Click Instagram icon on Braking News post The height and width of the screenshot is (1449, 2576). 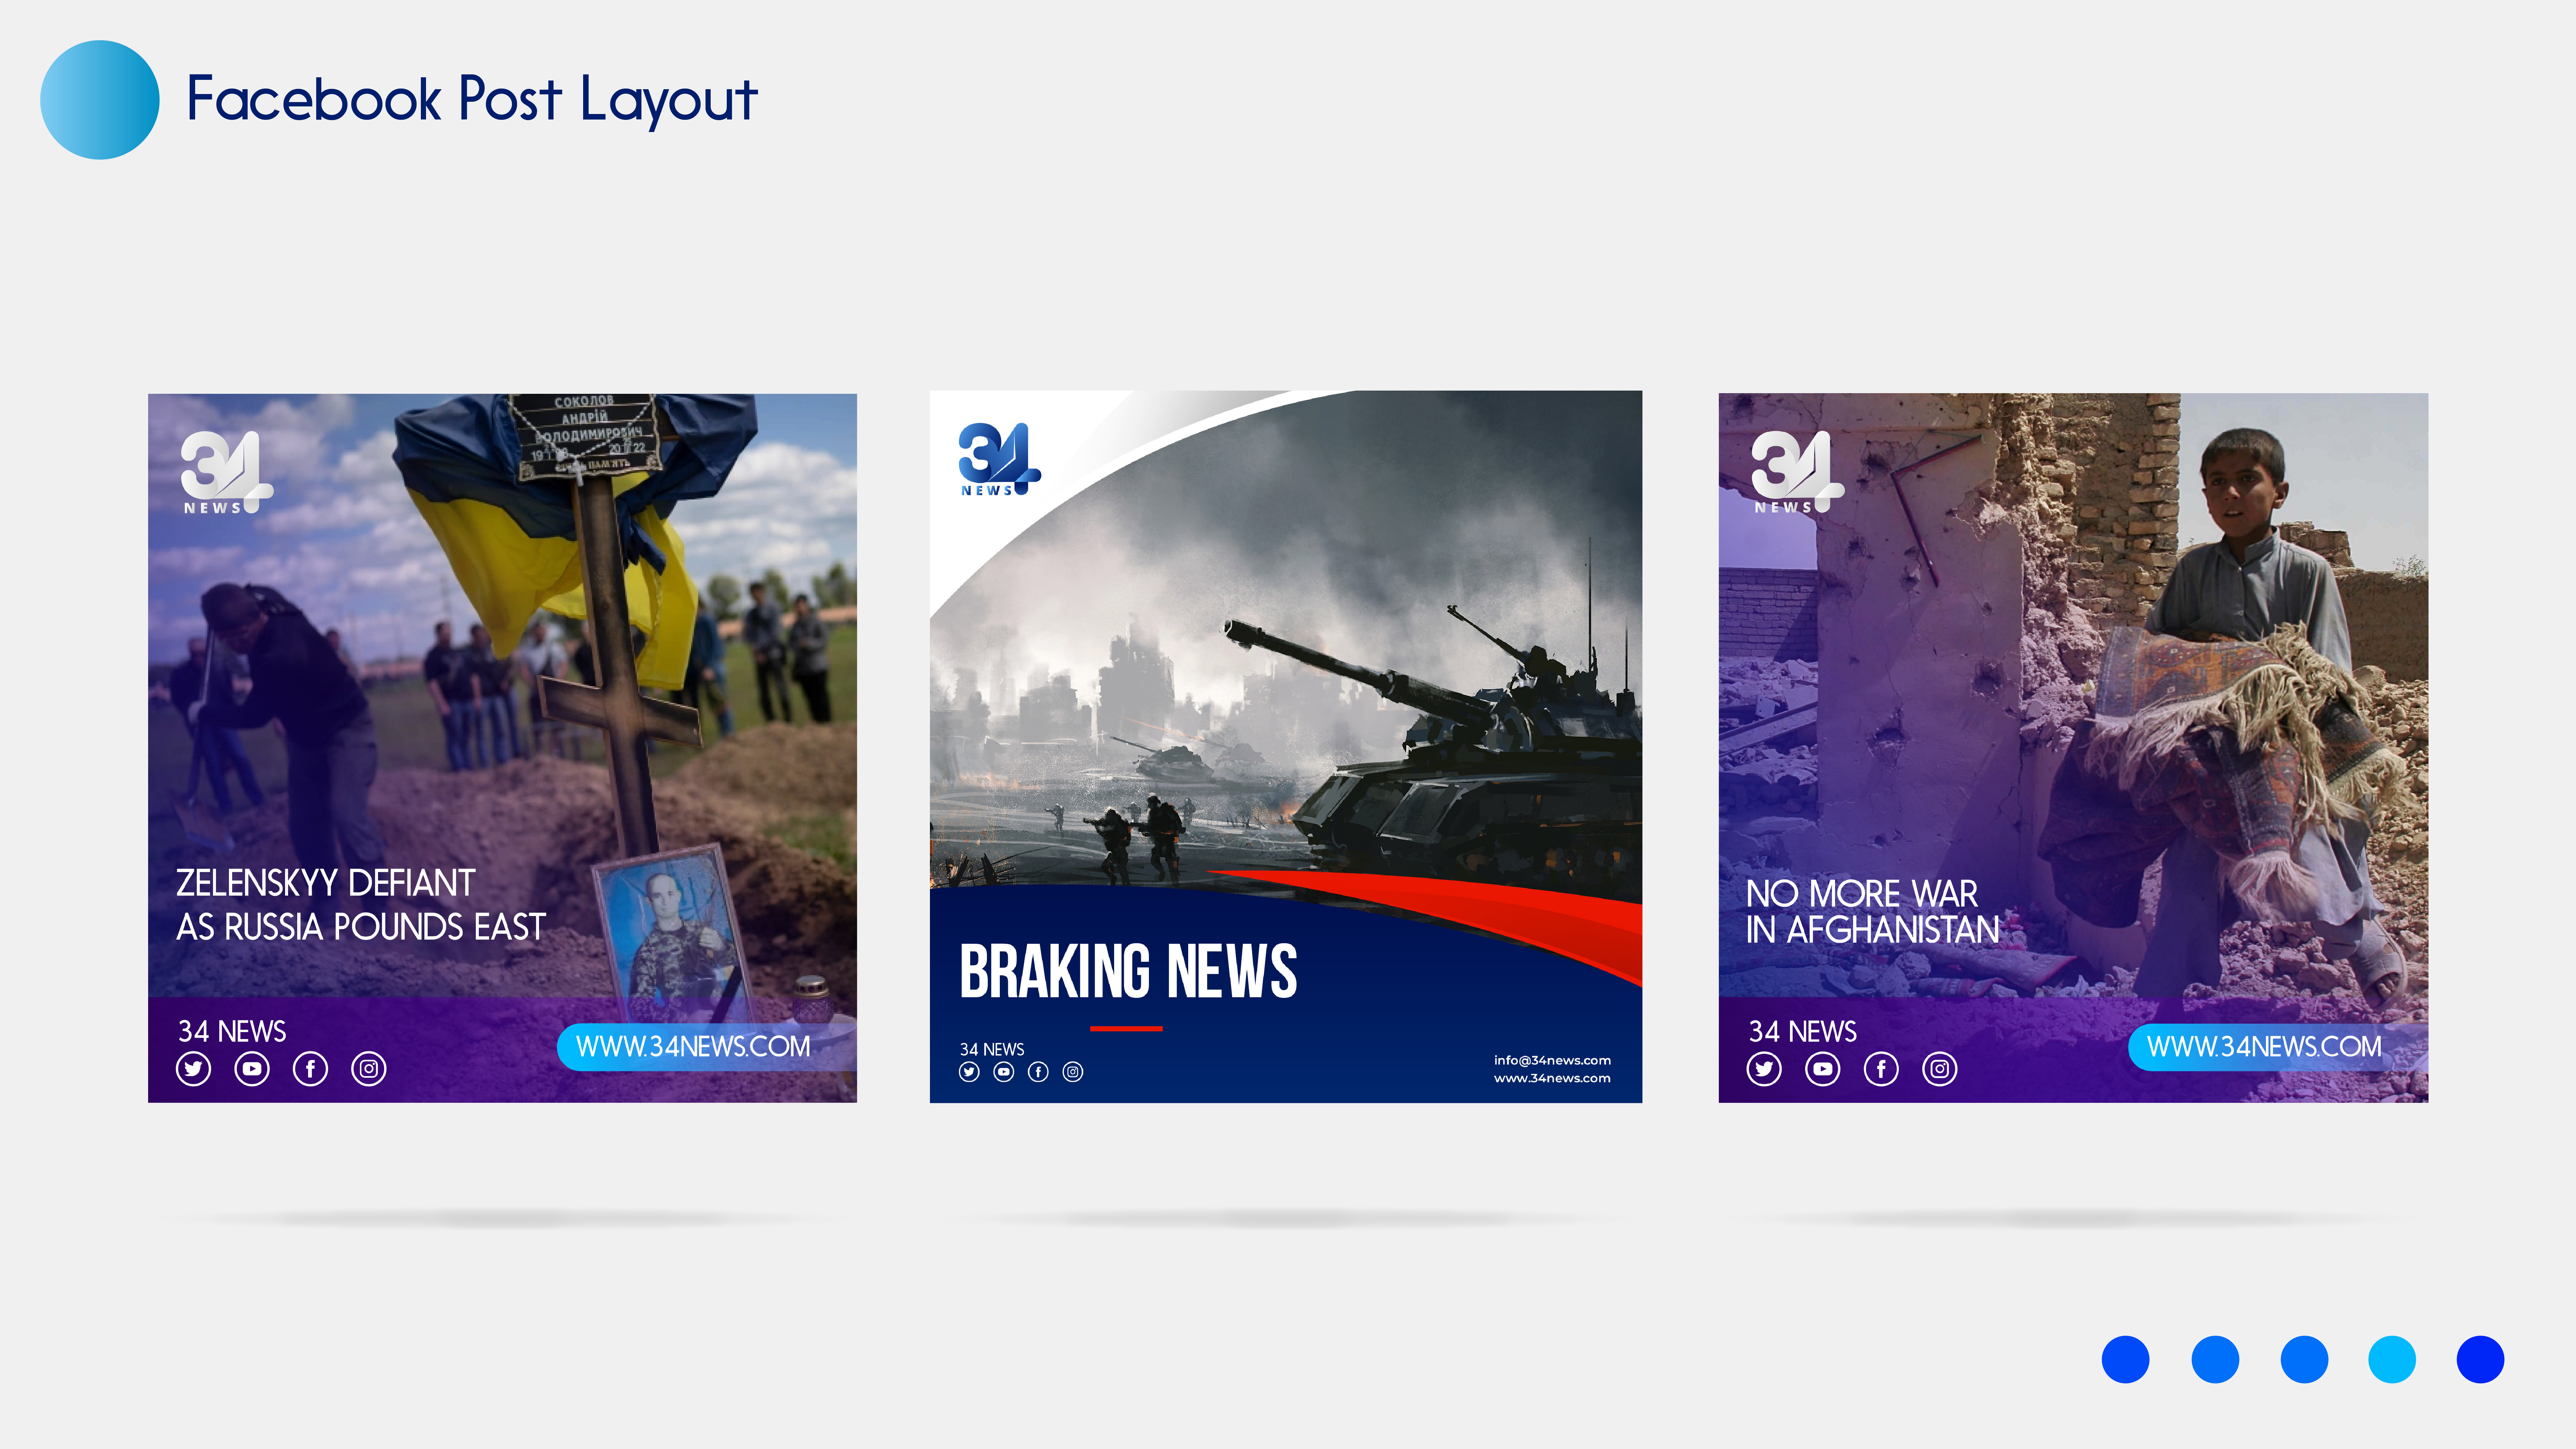1073,1072
